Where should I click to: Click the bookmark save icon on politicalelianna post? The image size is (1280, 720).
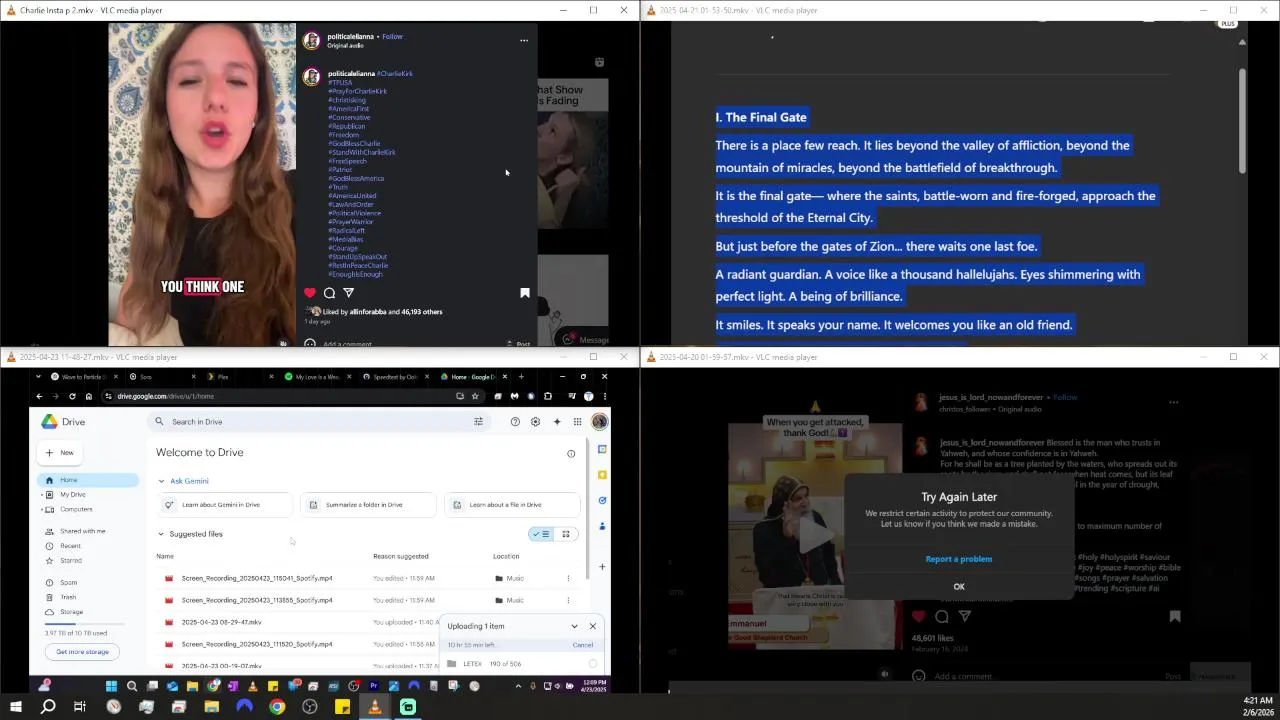(x=525, y=293)
